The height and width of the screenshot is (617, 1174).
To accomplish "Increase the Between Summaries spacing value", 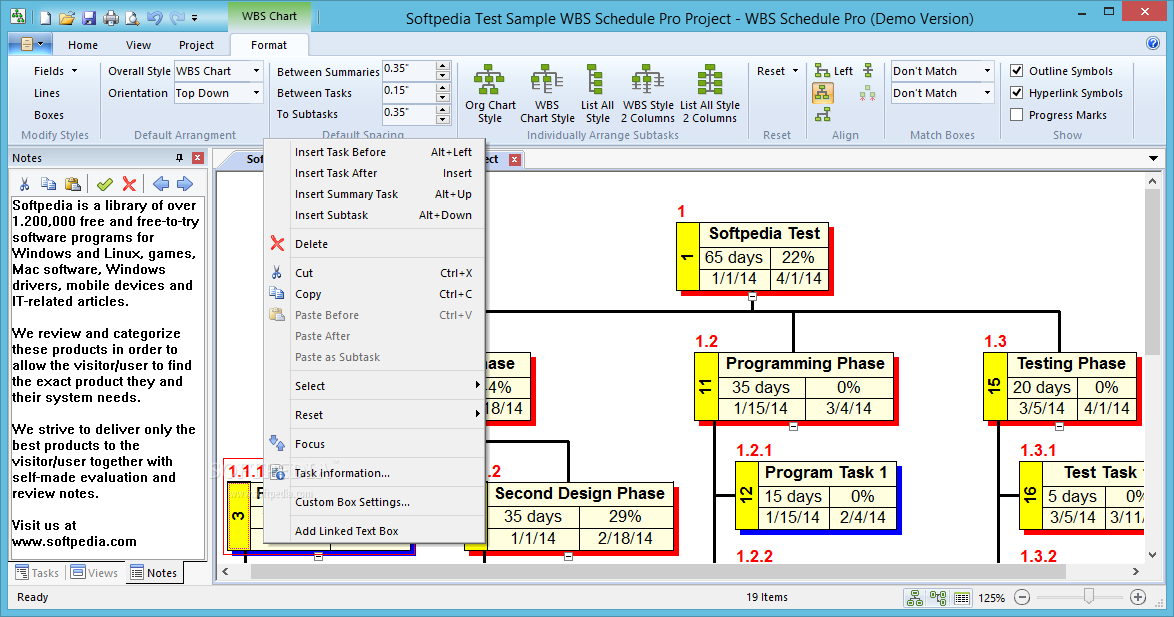I will (x=442, y=66).
